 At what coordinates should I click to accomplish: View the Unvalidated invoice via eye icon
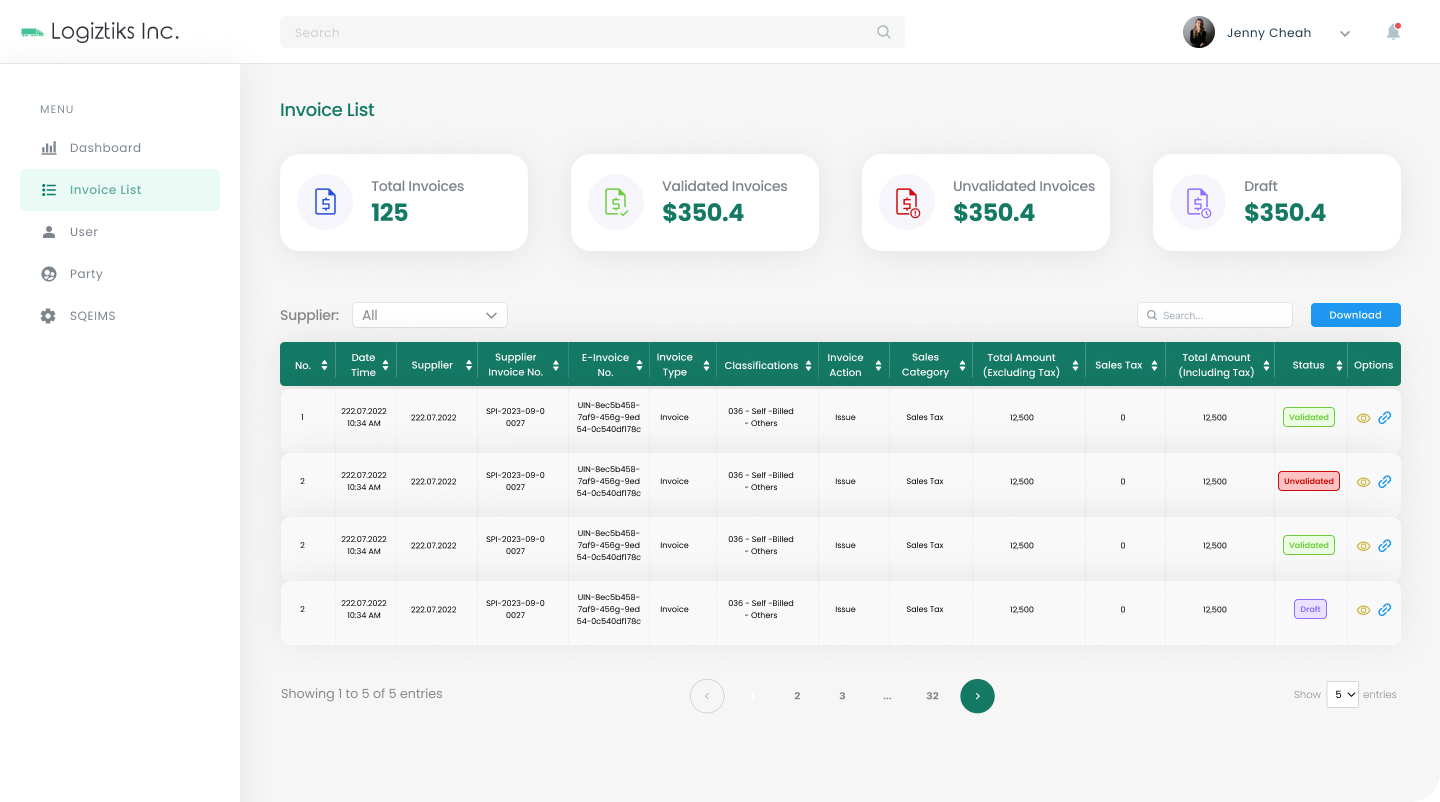pos(1363,482)
